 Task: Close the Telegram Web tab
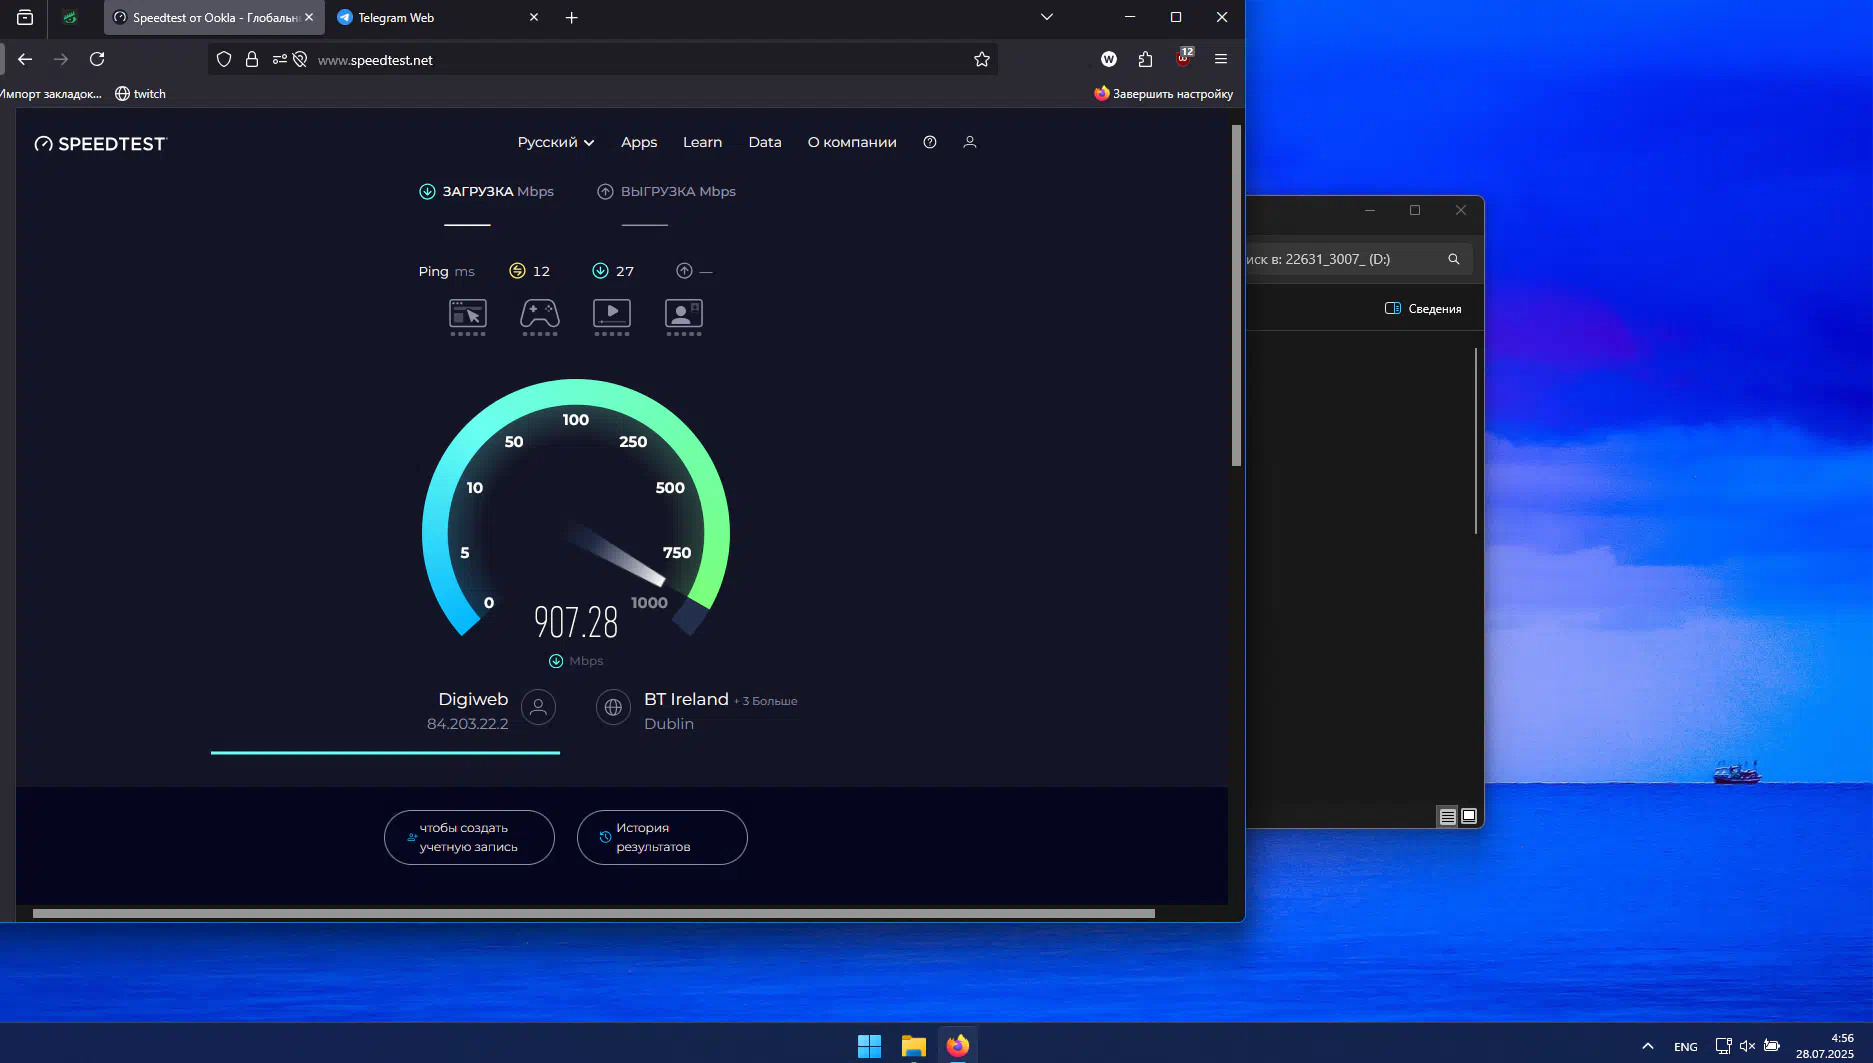(534, 17)
